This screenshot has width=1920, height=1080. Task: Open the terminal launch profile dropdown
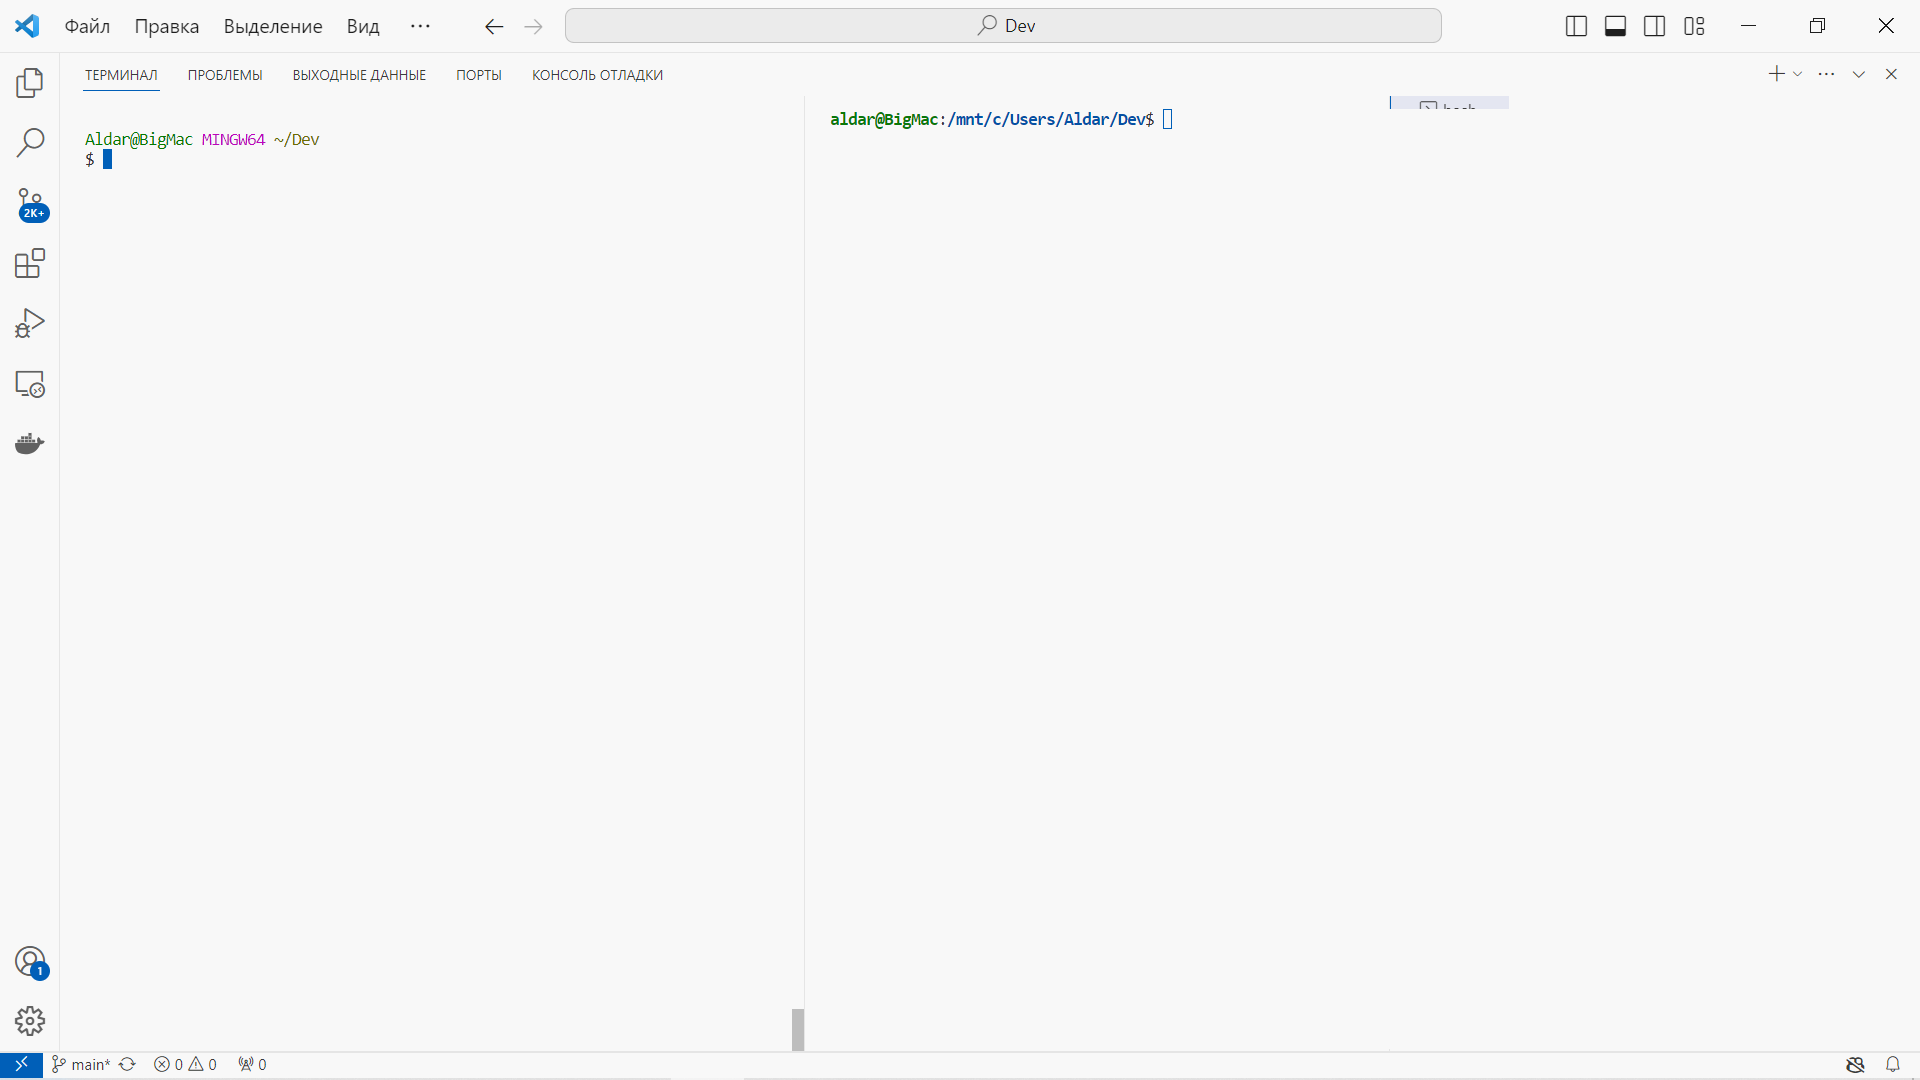pos(1798,73)
